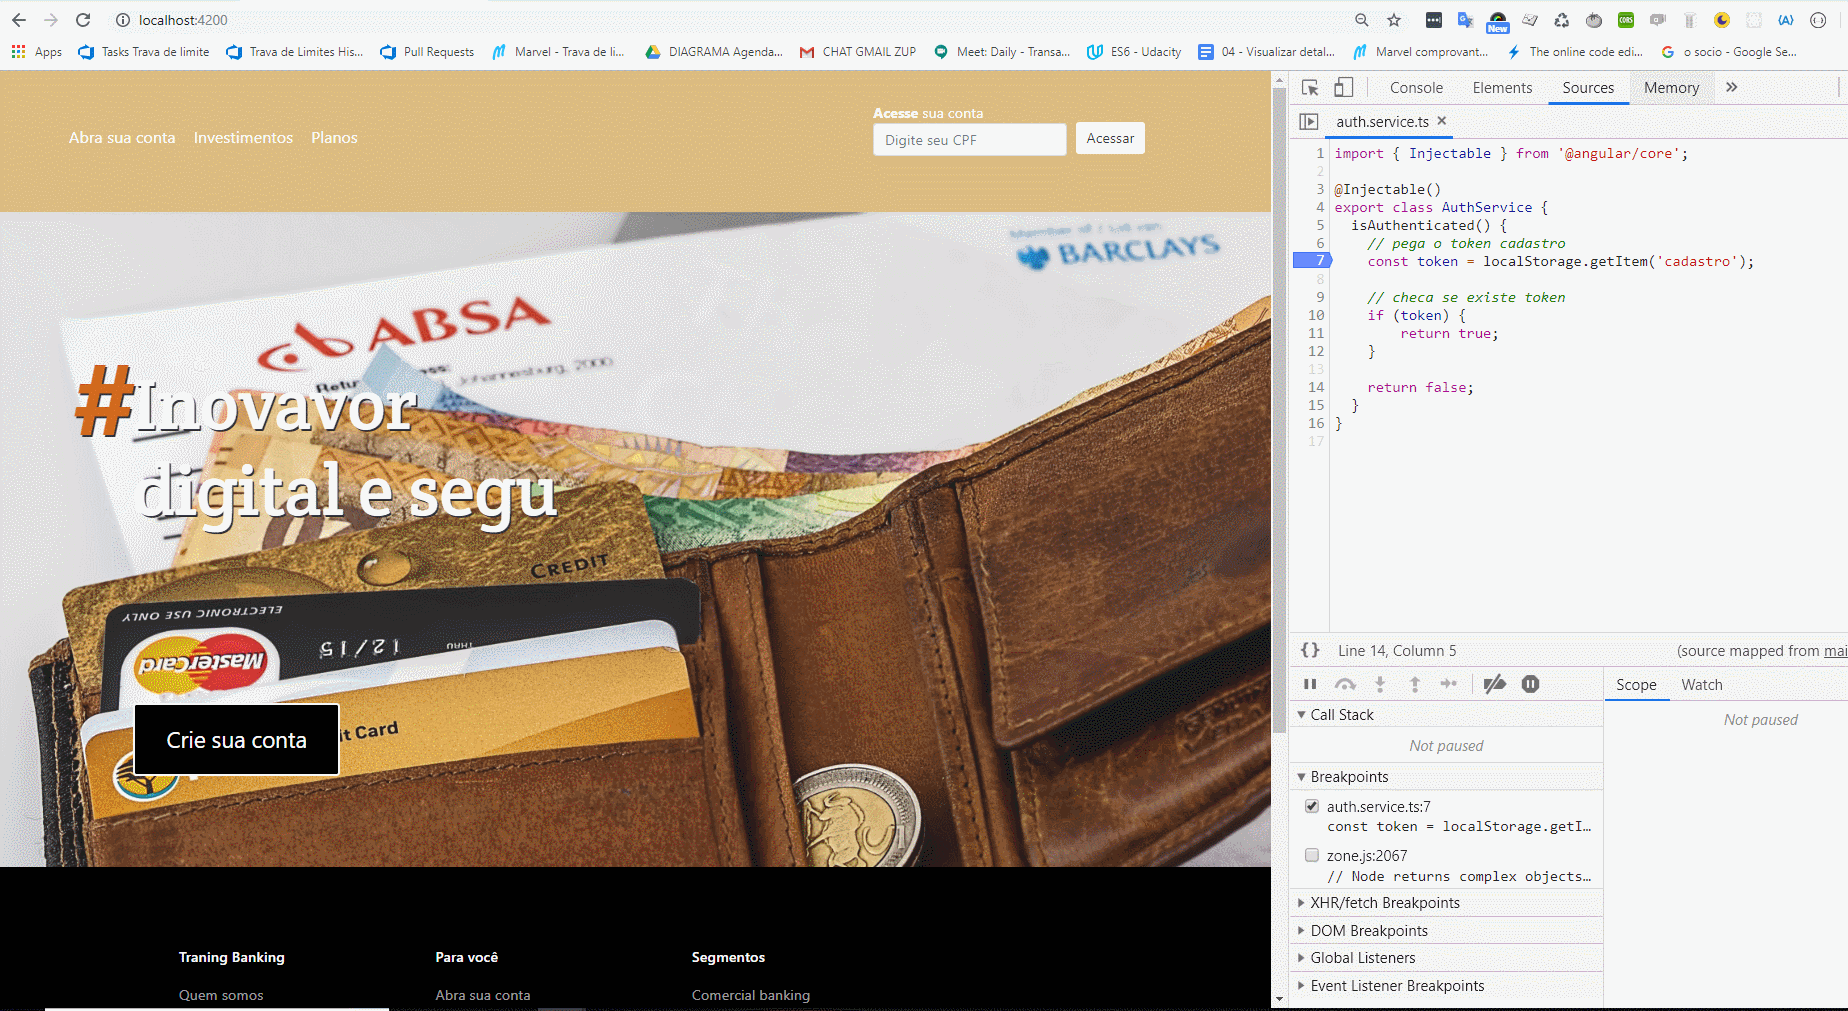Click the localhost:4200 address bar

coord(183,20)
